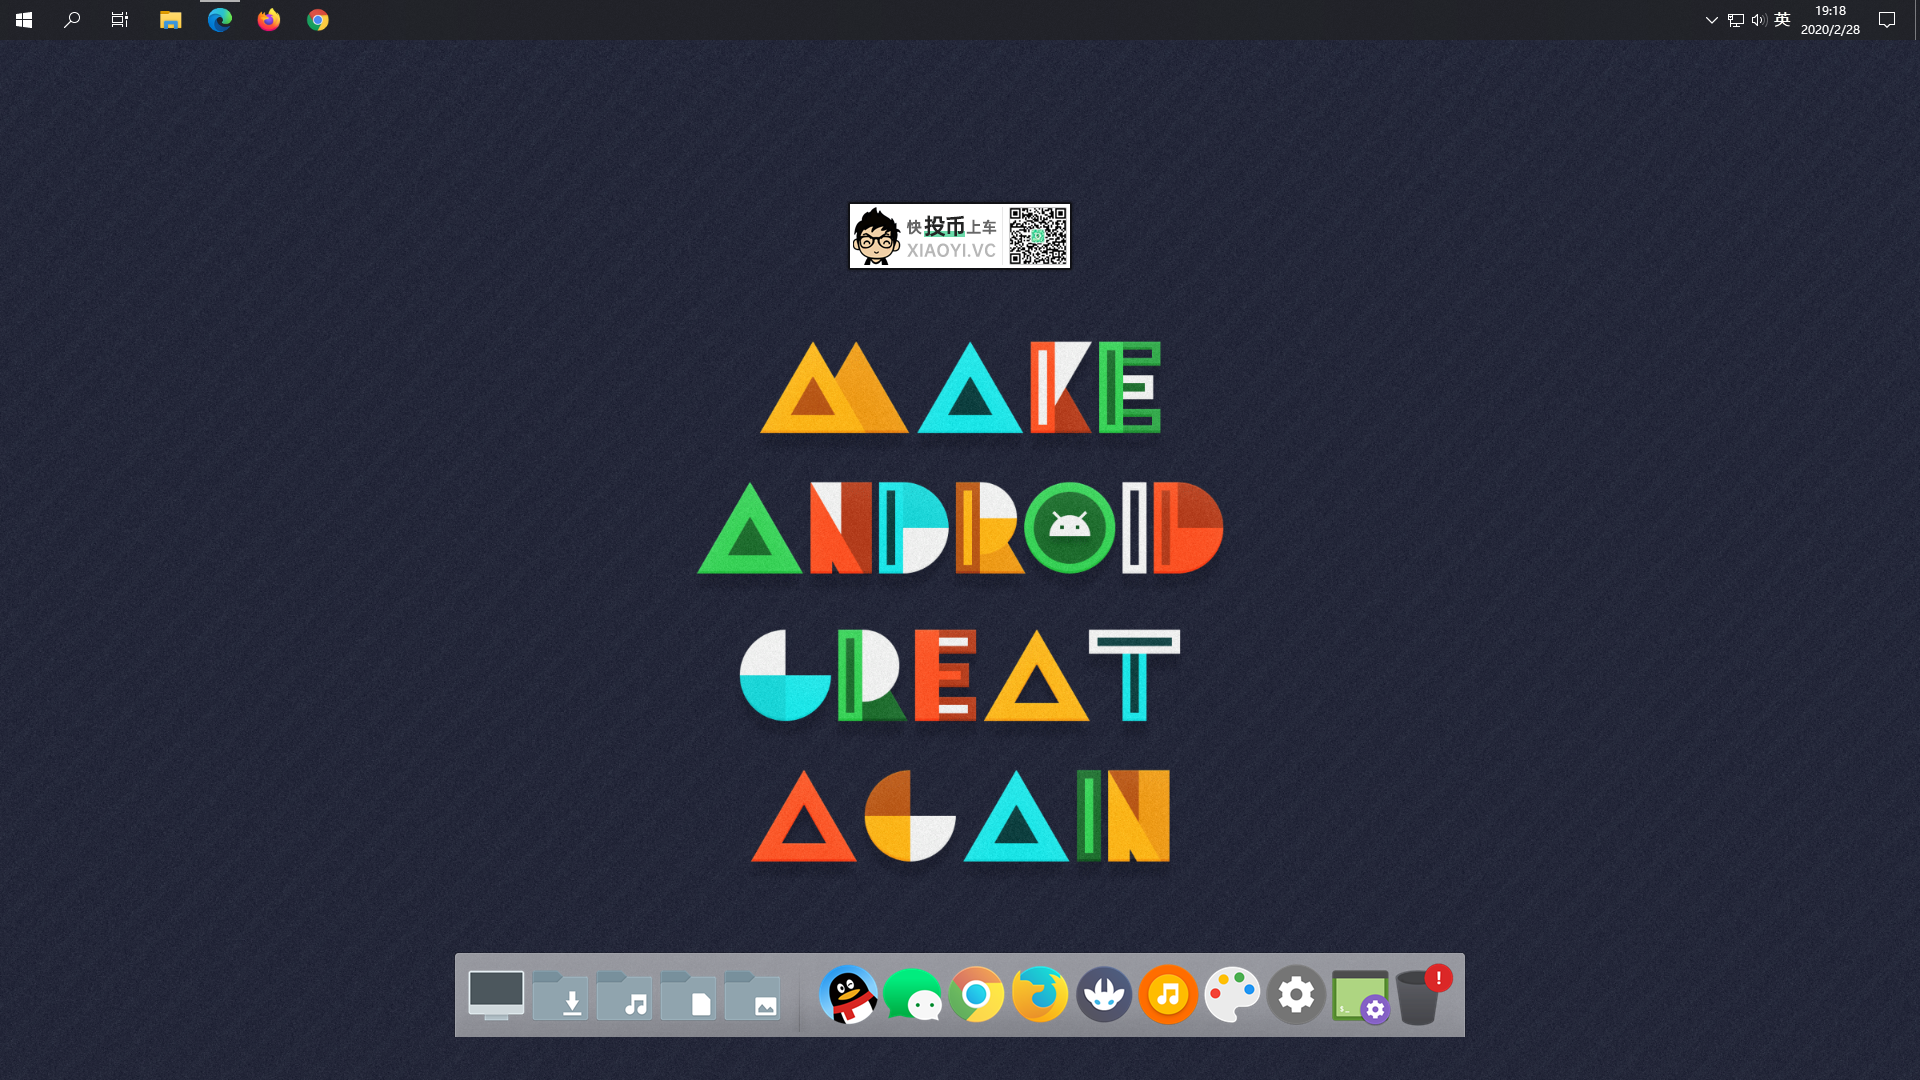Image resolution: width=1920 pixels, height=1080 pixels.
Task: Launch WeChat from the dock
Action: point(912,995)
